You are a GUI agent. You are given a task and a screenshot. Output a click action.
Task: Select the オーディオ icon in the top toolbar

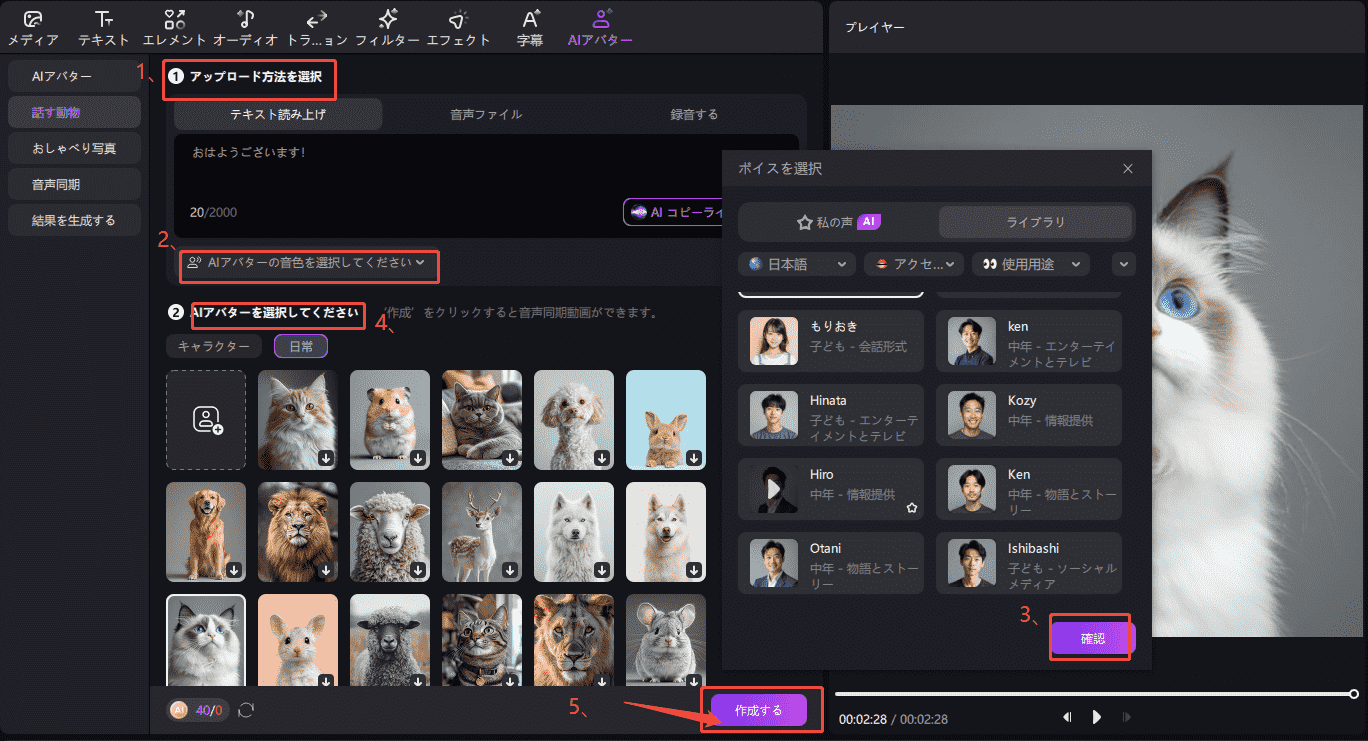coord(244,25)
